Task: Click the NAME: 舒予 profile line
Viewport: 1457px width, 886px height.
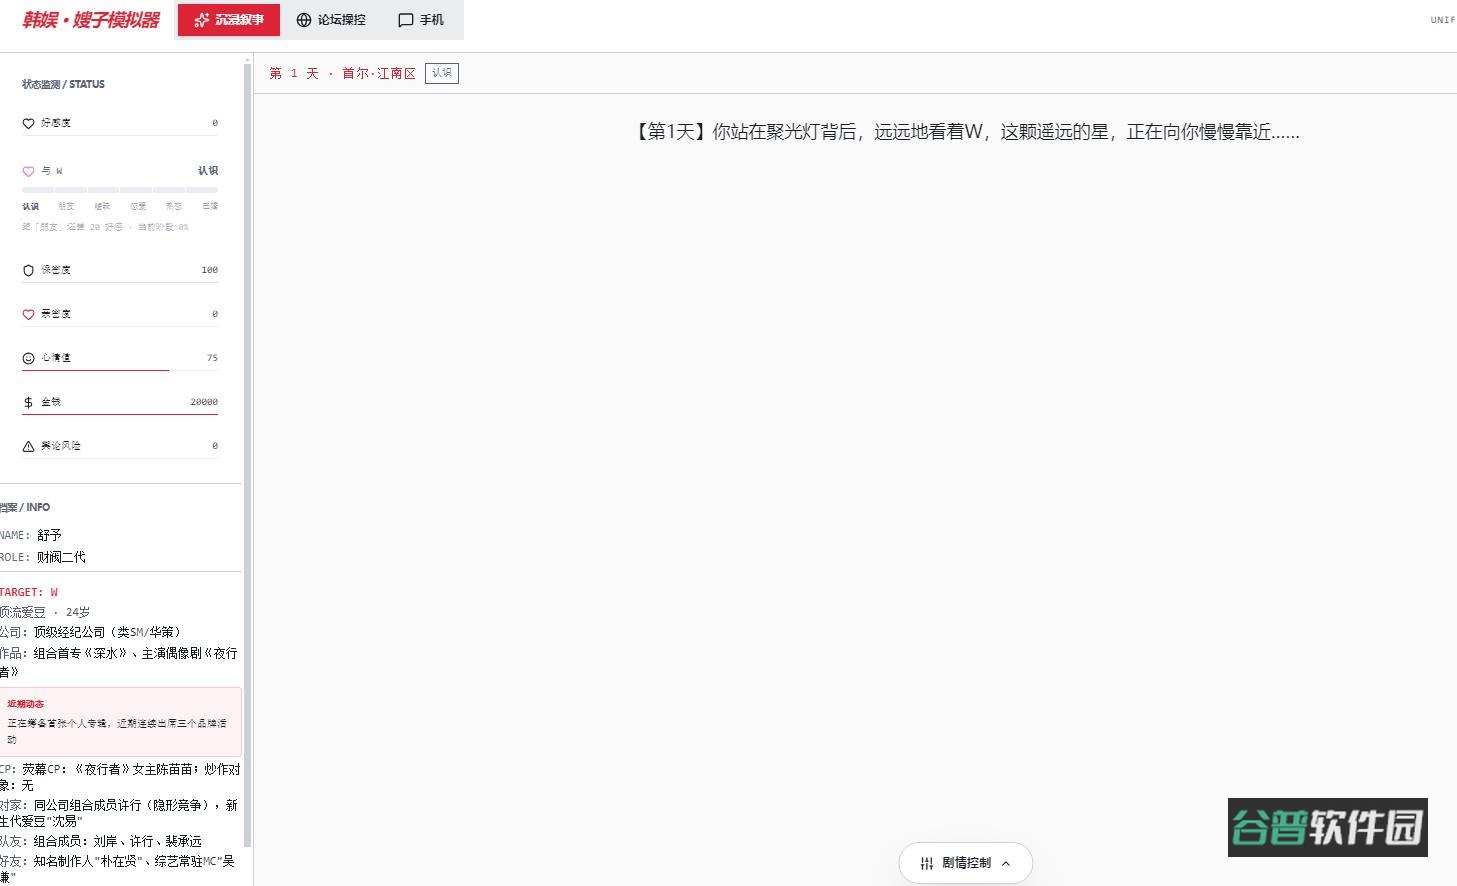Action: (31, 535)
